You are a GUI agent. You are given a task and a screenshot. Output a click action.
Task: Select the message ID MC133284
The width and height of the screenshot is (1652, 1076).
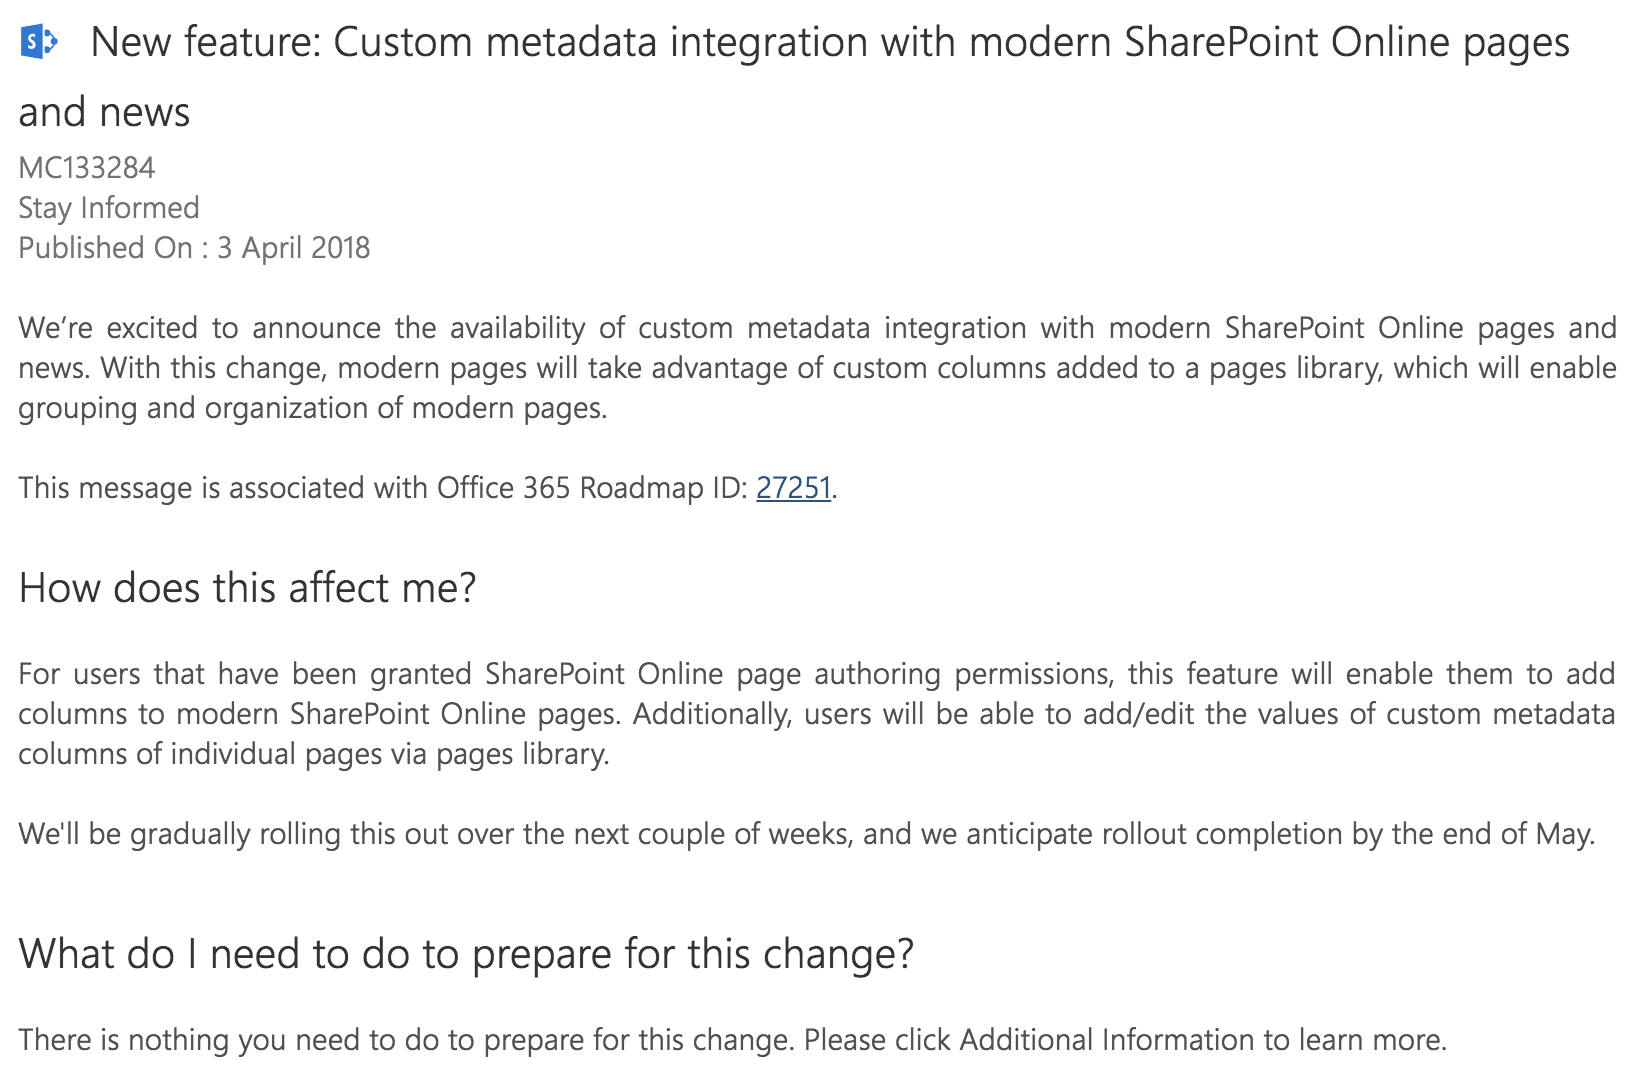click(x=87, y=168)
